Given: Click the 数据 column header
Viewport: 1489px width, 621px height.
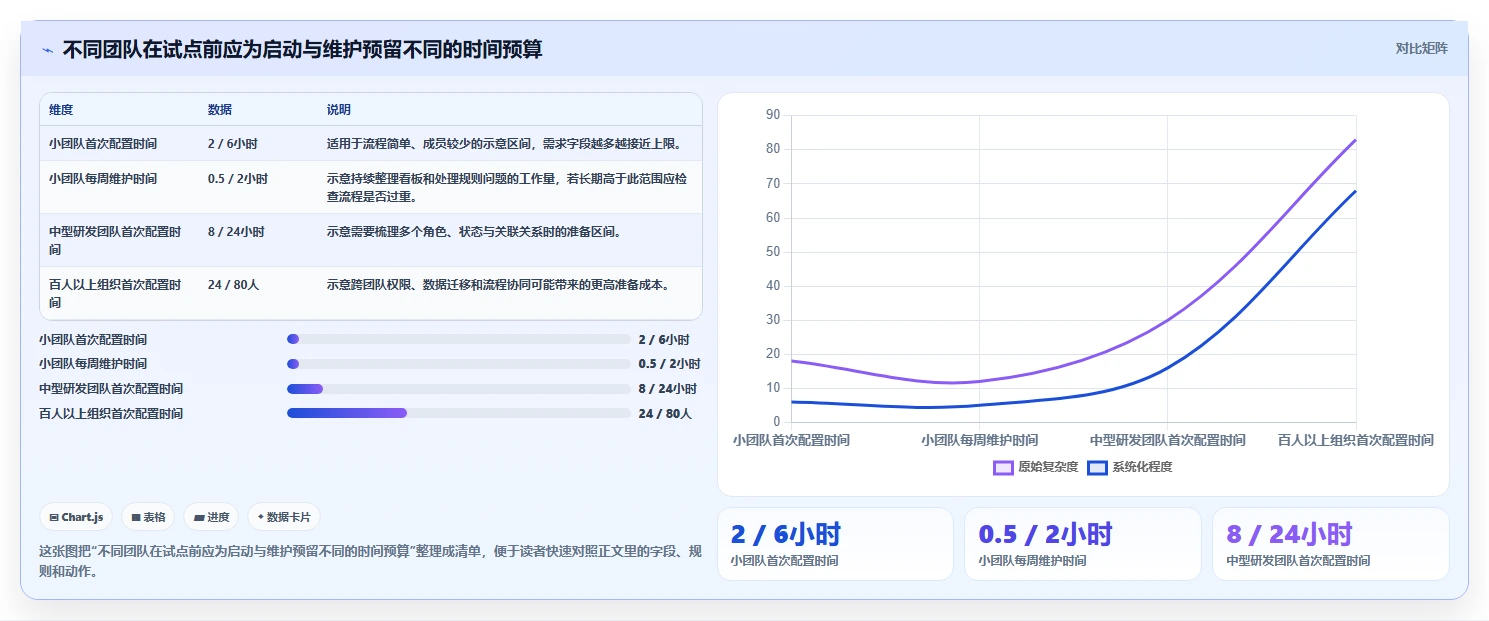Looking at the screenshot, I should (x=220, y=110).
